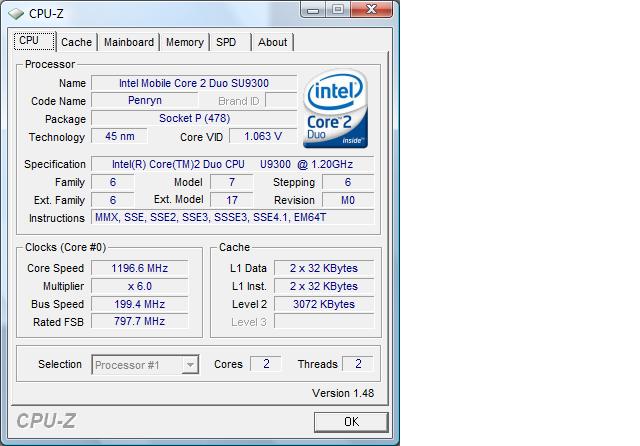This screenshot has height=446, width=640.
Task: Click the L1 Data 2 x 32 KBytes value
Action: pyautogui.click(x=324, y=268)
